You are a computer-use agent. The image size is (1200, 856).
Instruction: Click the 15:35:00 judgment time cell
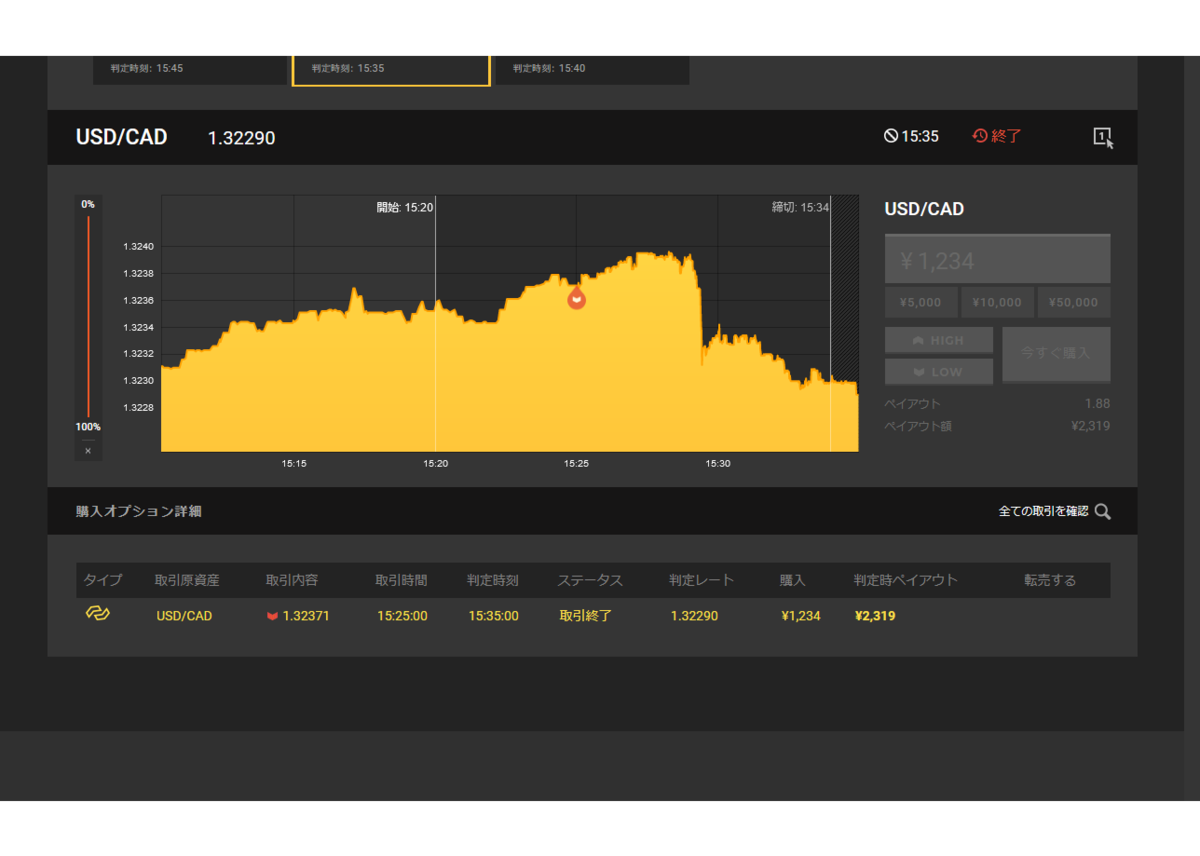pyautogui.click(x=493, y=616)
